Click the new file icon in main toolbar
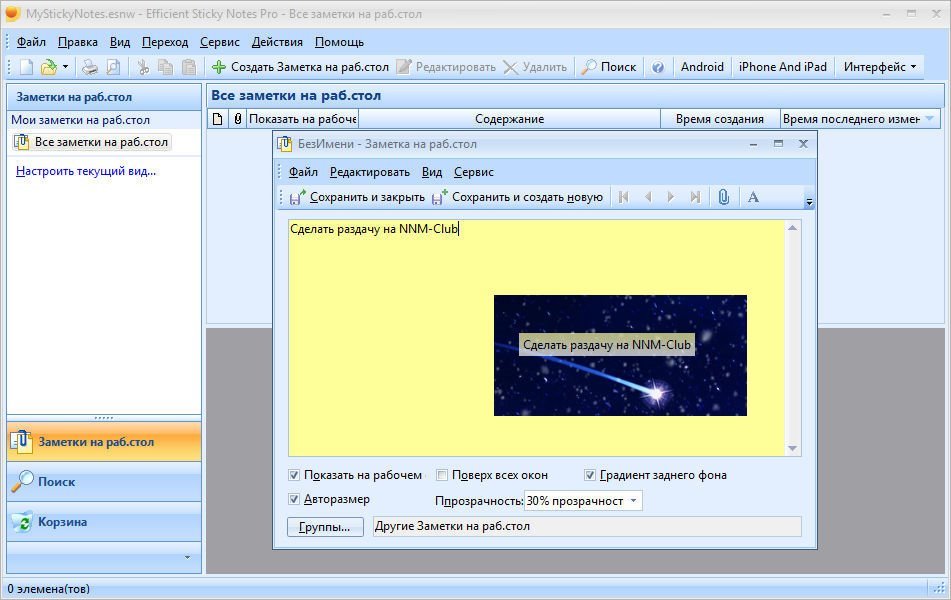Image resolution: width=951 pixels, height=600 pixels. tap(27, 67)
